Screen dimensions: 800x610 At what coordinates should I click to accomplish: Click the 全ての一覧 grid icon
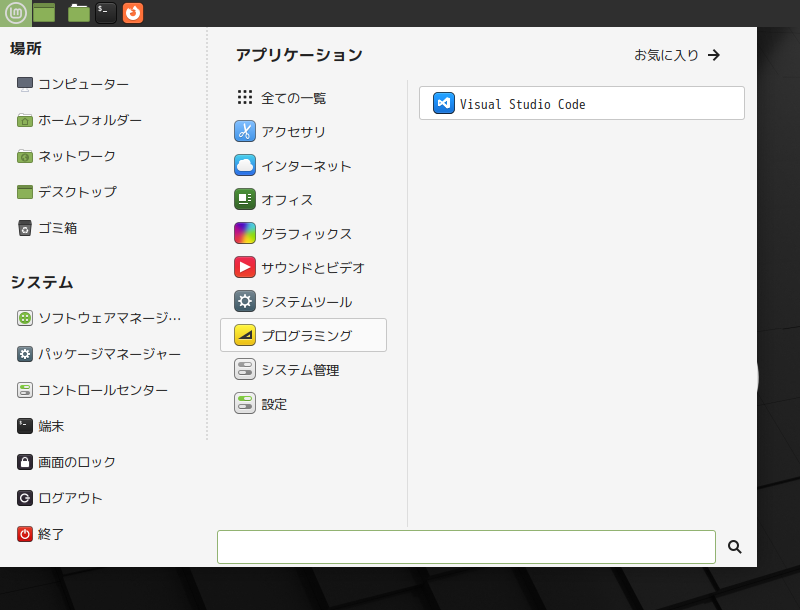[x=245, y=97]
